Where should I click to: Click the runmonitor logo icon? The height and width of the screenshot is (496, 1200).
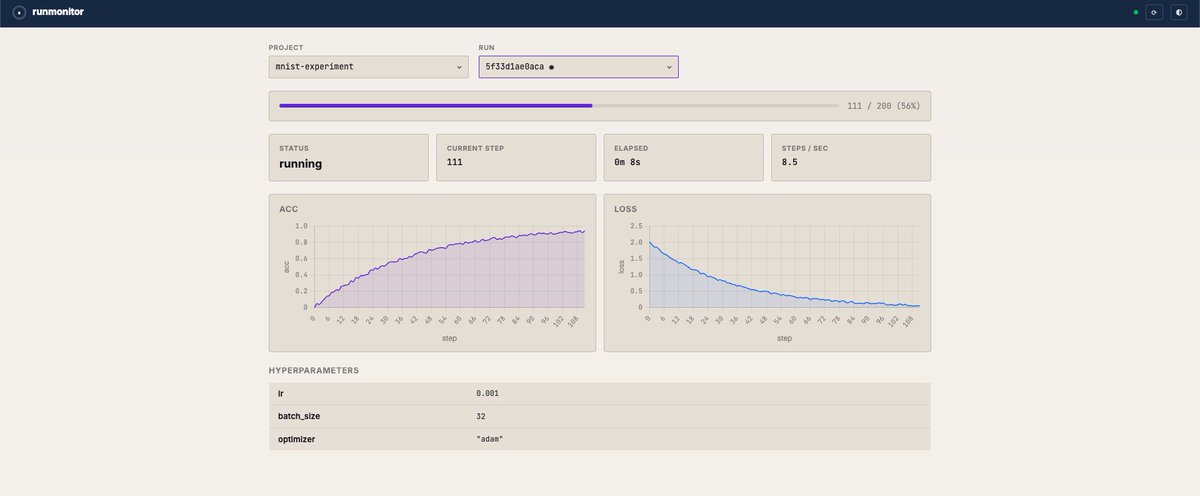(x=20, y=13)
